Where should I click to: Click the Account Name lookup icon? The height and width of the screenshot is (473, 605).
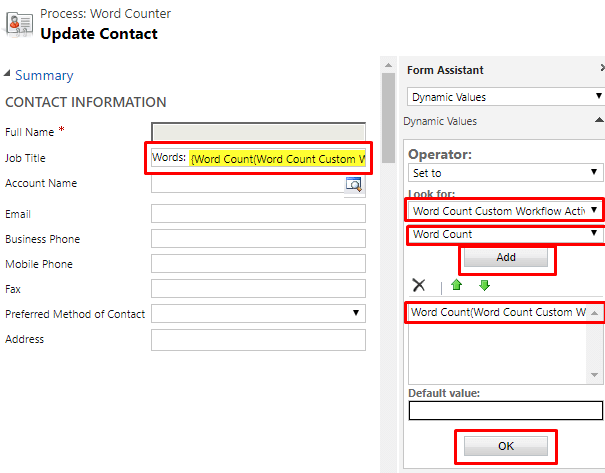point(354,184)
